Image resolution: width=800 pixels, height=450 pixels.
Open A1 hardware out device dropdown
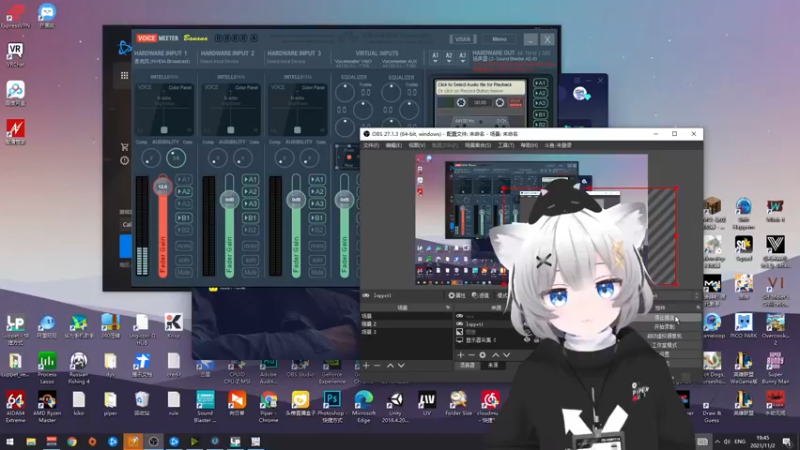pyautogui.click(x=435, y=57)
